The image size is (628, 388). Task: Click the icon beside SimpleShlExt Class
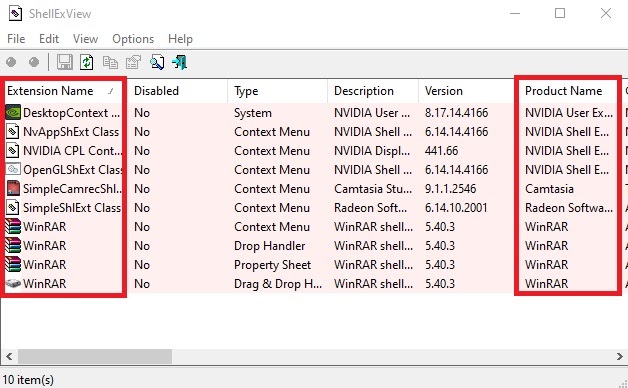[13, 207]
